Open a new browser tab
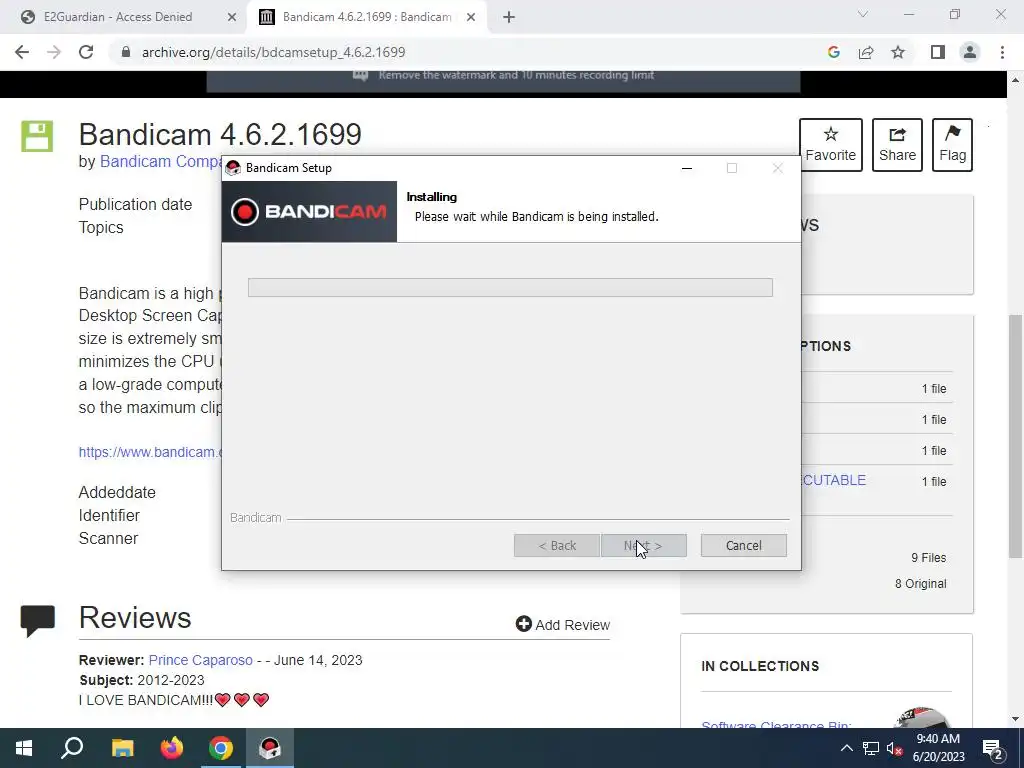 pyautogui.click(x=509, y=17)
